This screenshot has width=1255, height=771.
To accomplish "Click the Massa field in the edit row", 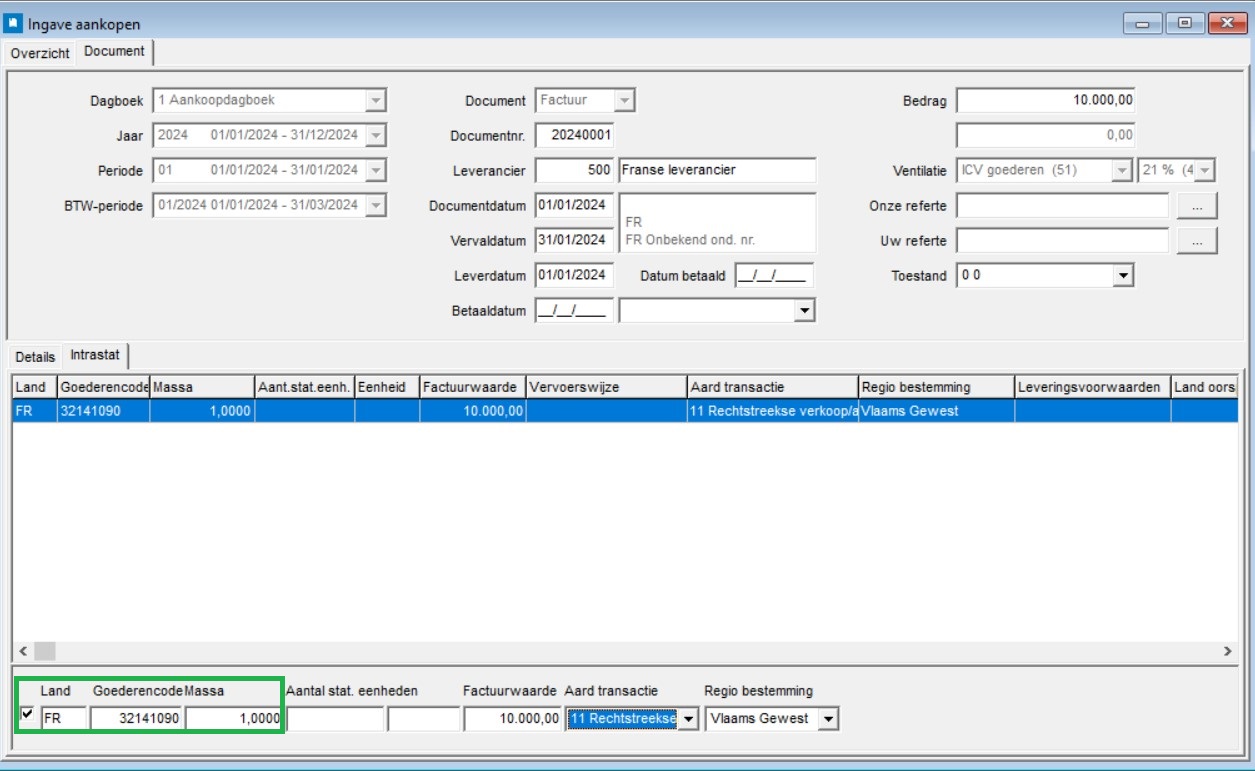I will (x=232, y=719).
